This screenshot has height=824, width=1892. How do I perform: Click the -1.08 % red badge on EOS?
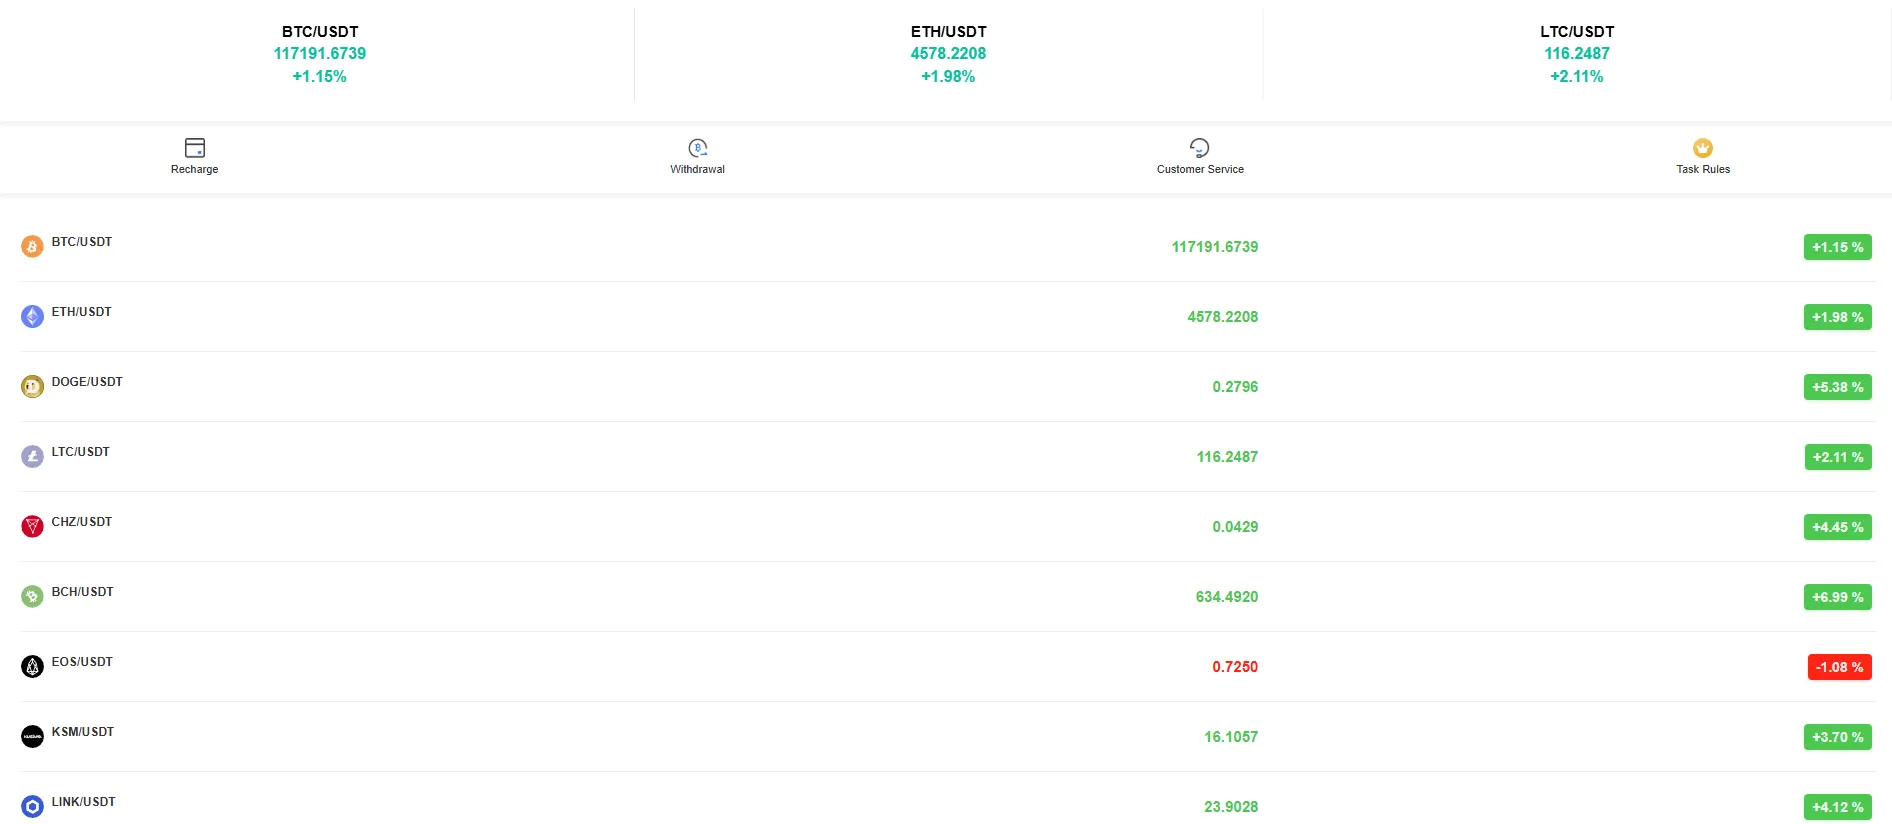1839,667
